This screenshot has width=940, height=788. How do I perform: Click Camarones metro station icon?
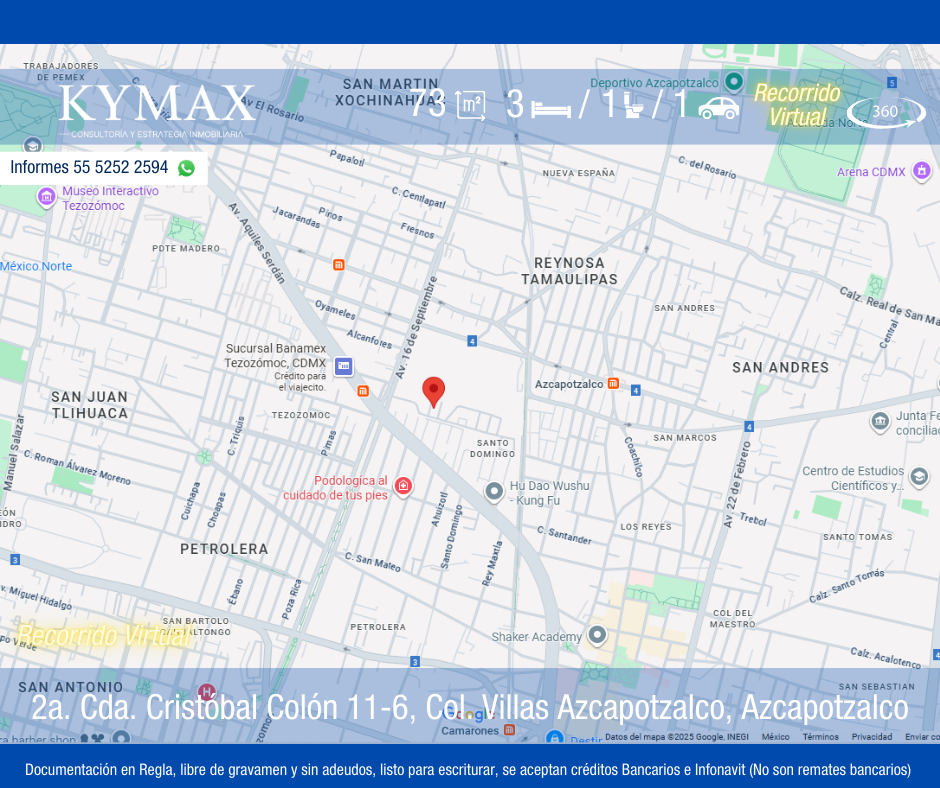click(x=510, y=730)
